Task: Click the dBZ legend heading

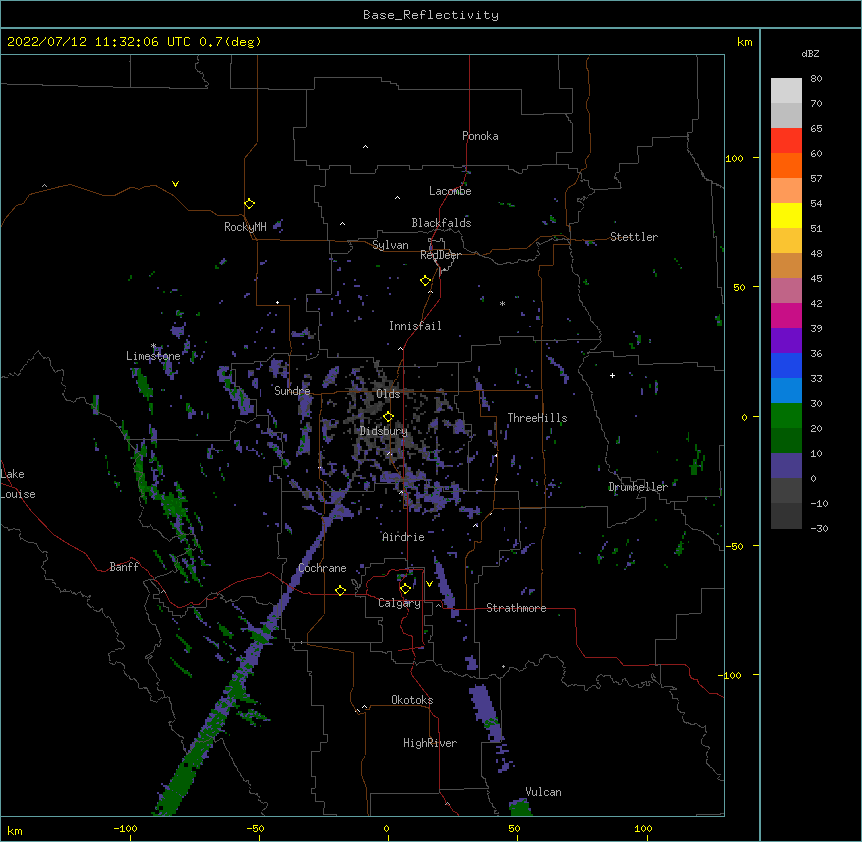Action: coord(810,53)
